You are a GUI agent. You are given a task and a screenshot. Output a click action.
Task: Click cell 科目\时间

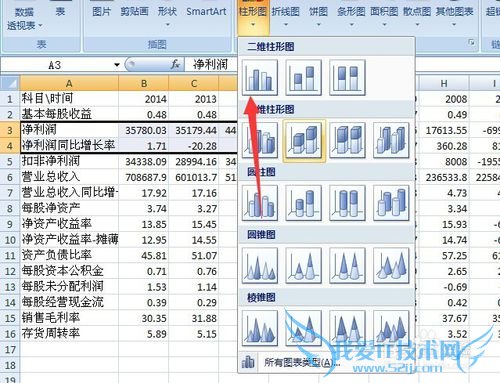[69, 99]
